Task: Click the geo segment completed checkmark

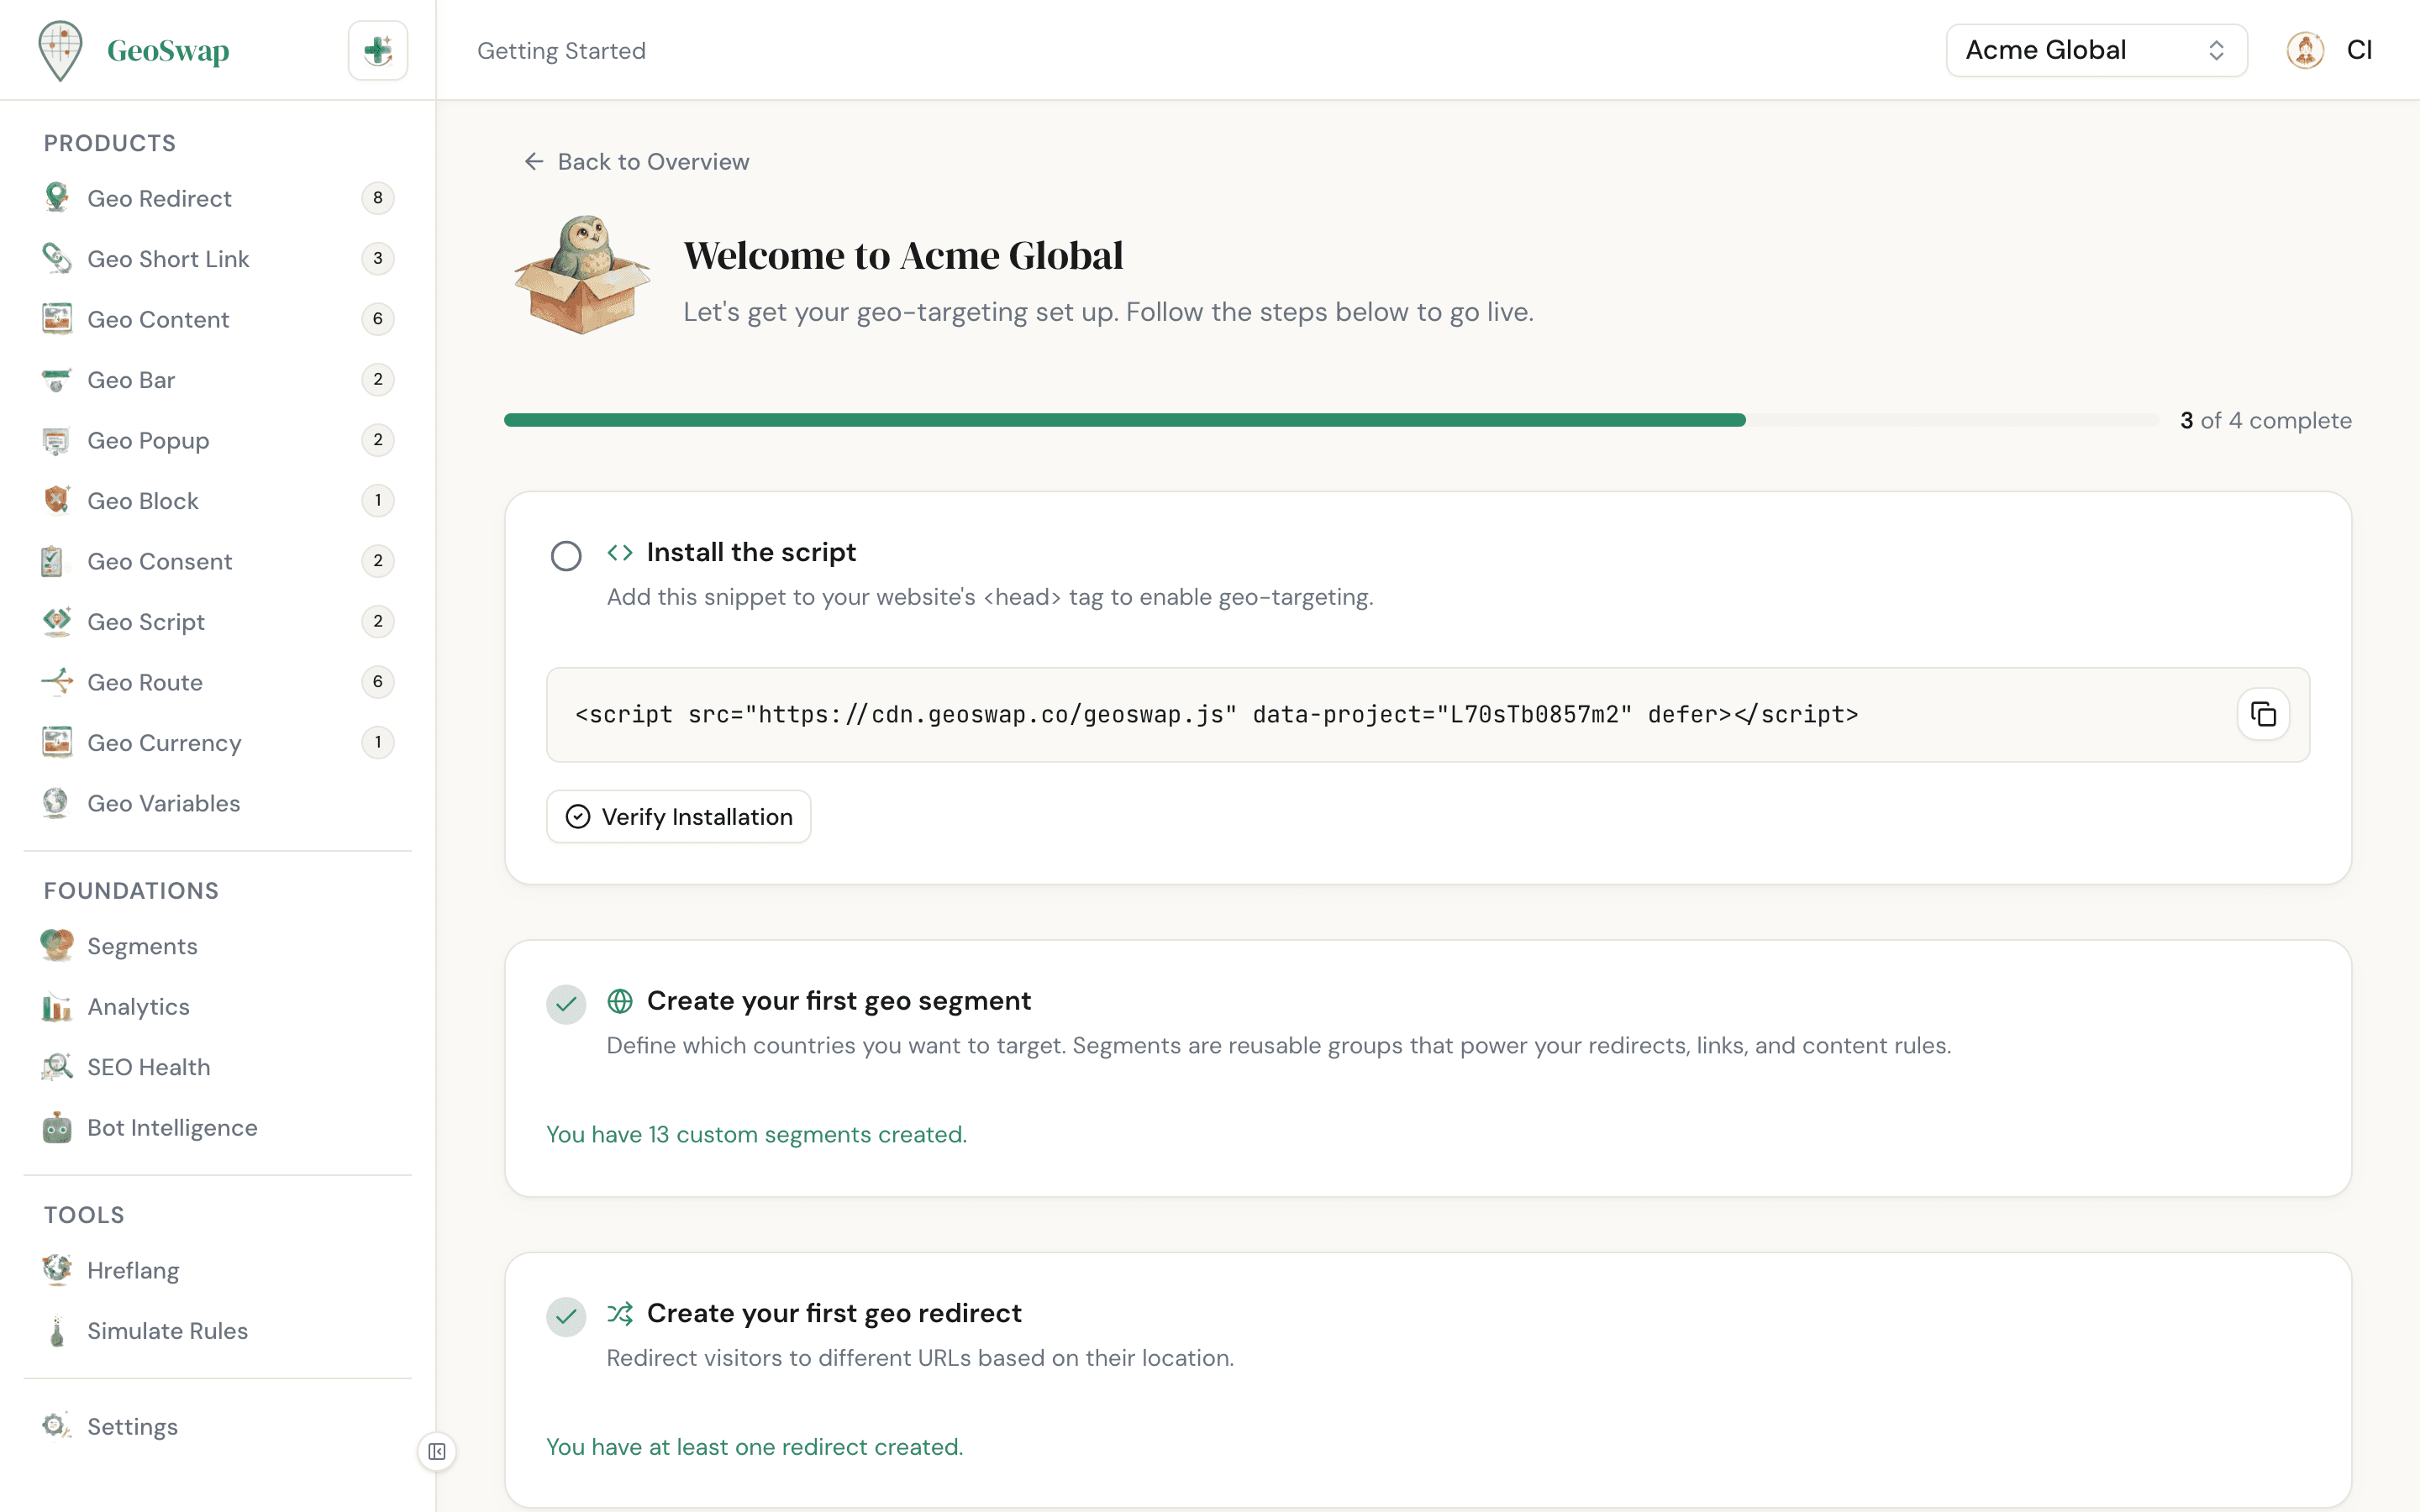Action: tap(566, 1004)
